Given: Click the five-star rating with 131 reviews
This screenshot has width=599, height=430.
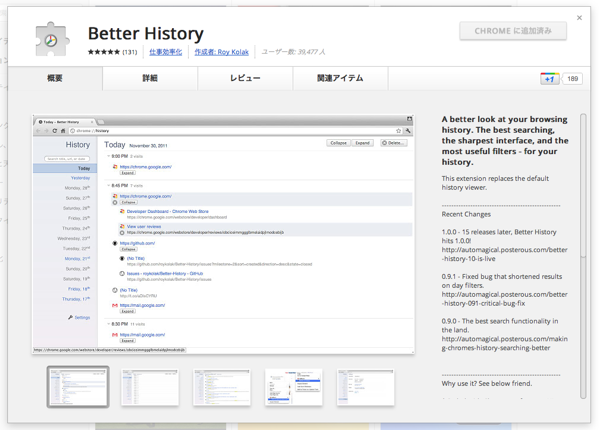Looking at the screenshot, I should pyautogui.click(x=112, y=52).
